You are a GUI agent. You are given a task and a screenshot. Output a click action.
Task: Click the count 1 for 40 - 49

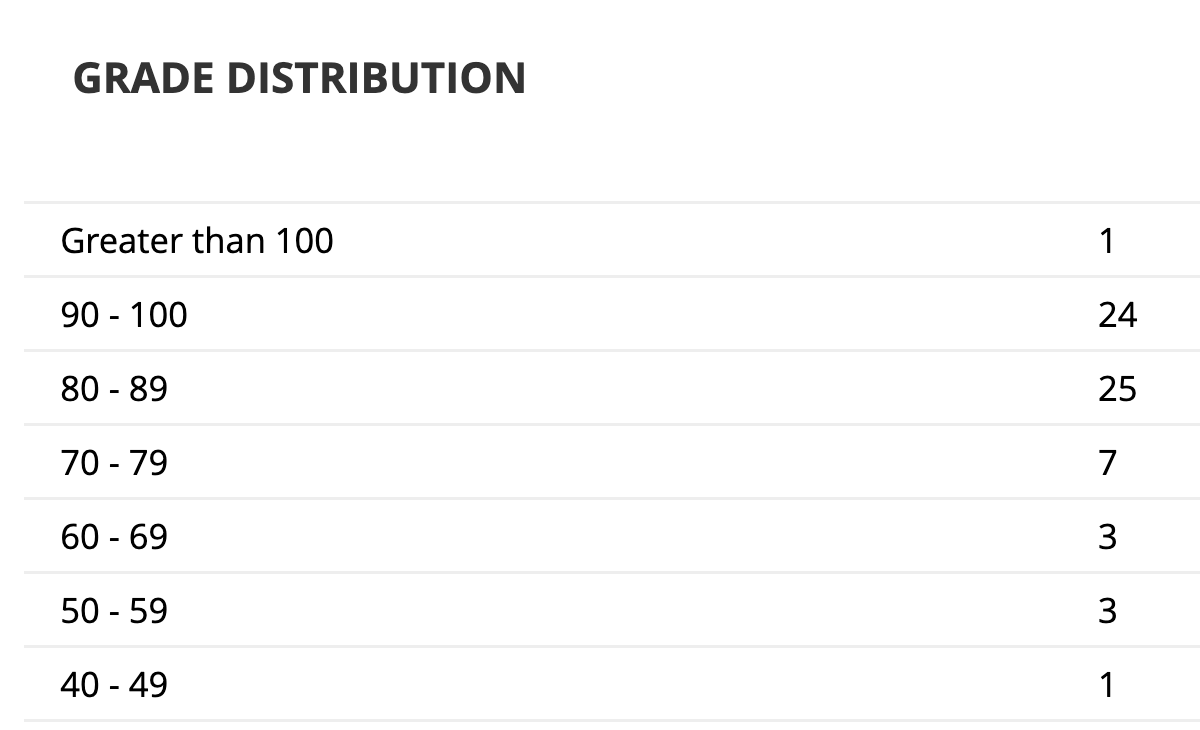(x=1106, y=685)
